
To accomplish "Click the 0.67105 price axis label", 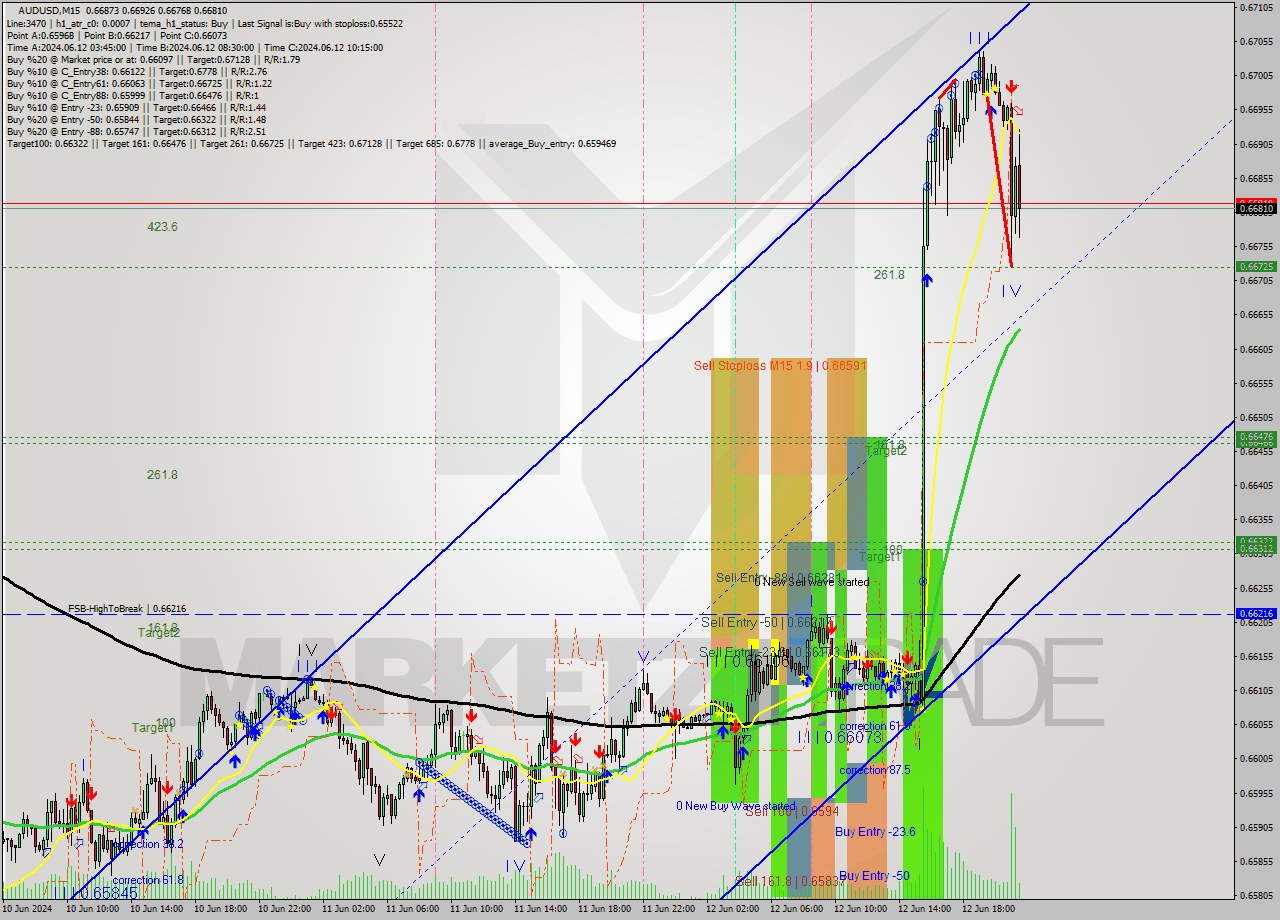I will coord(1258,7).
